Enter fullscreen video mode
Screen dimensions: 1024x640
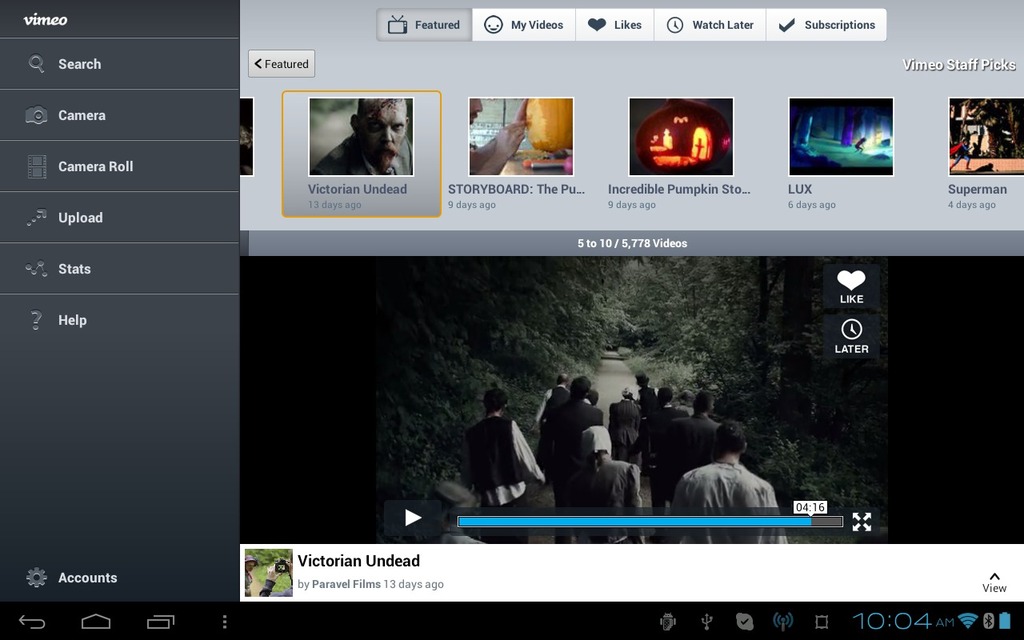pyautogui.click(x=861, y=521)
